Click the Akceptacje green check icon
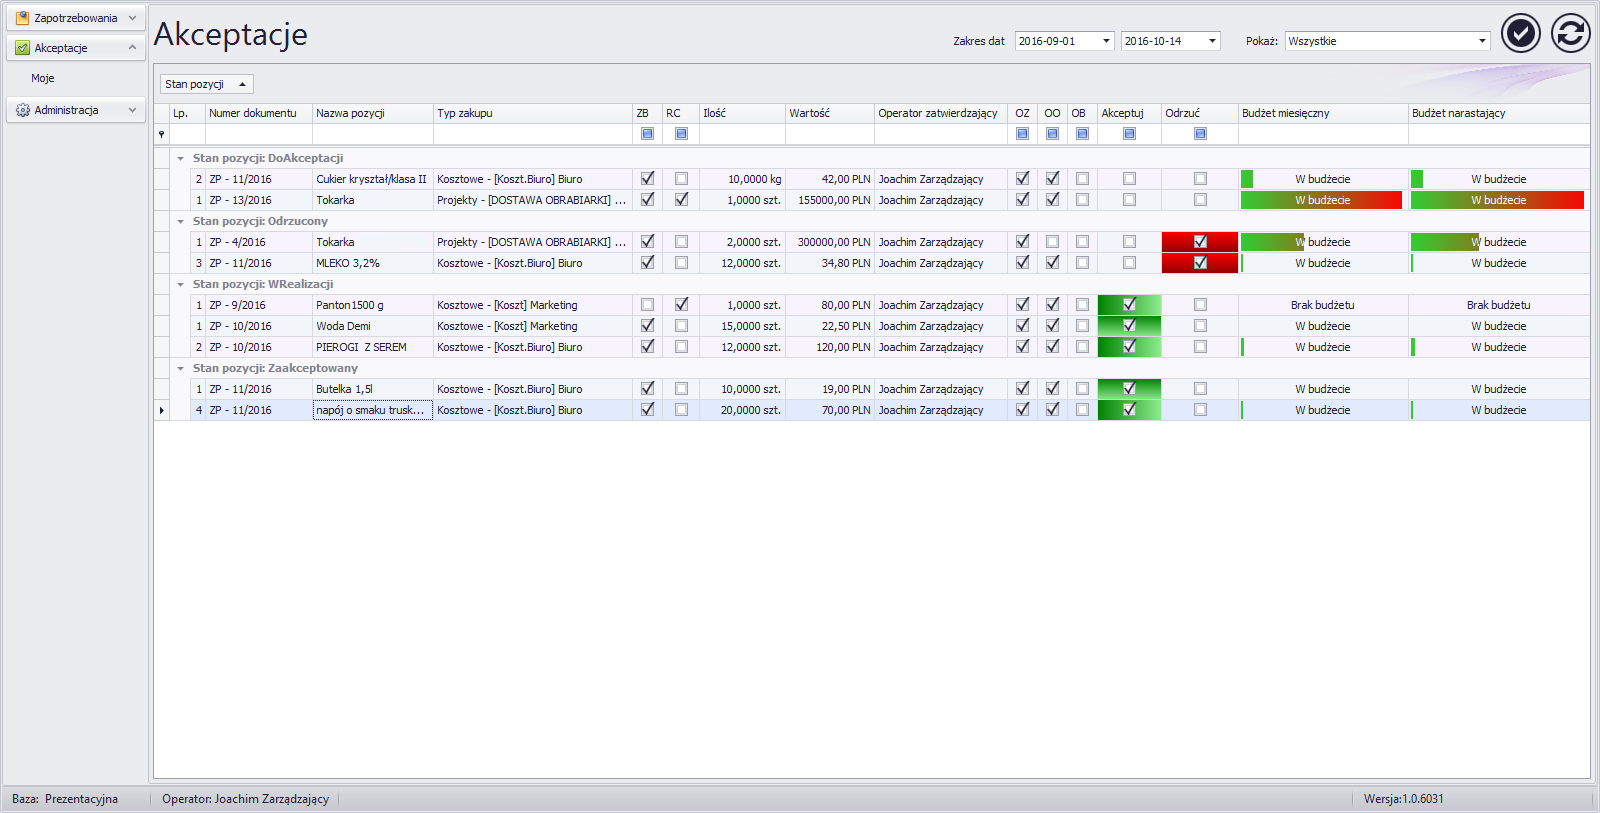The height and width of the screenshot is (813, 1600). (x=23, y=48)
